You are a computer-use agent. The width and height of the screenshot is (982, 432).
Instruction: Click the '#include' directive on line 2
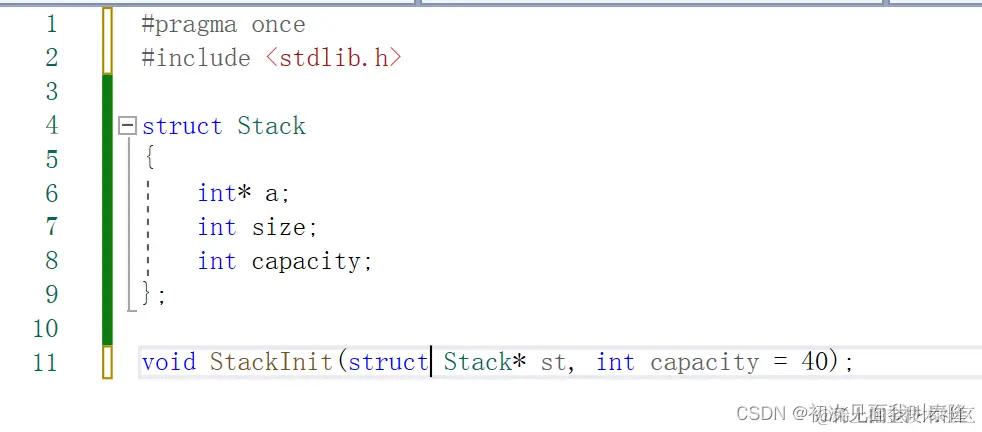[x=196, y=58]
